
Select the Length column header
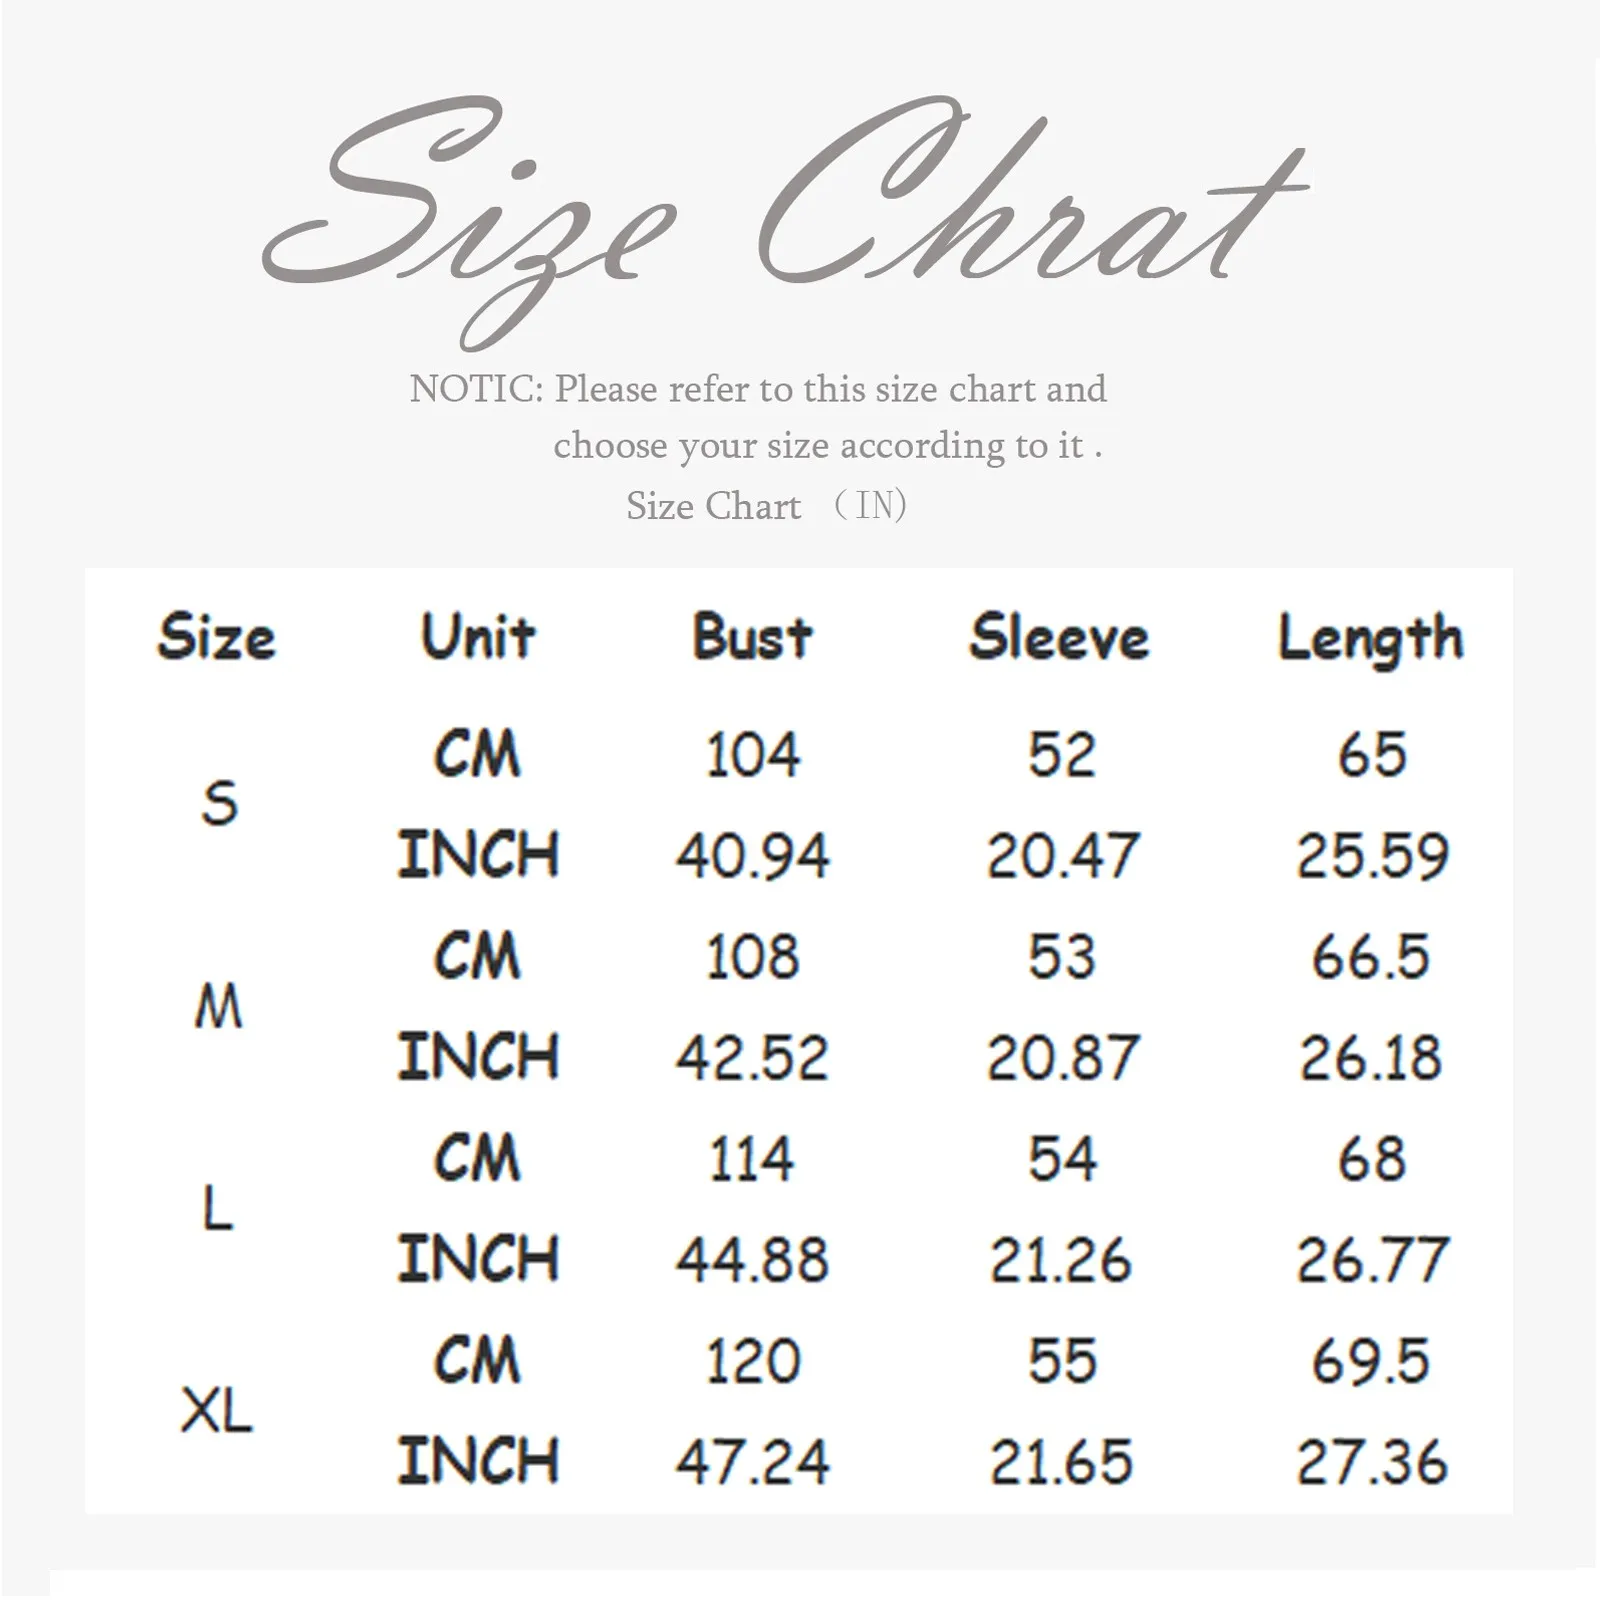click(1371, 639)
